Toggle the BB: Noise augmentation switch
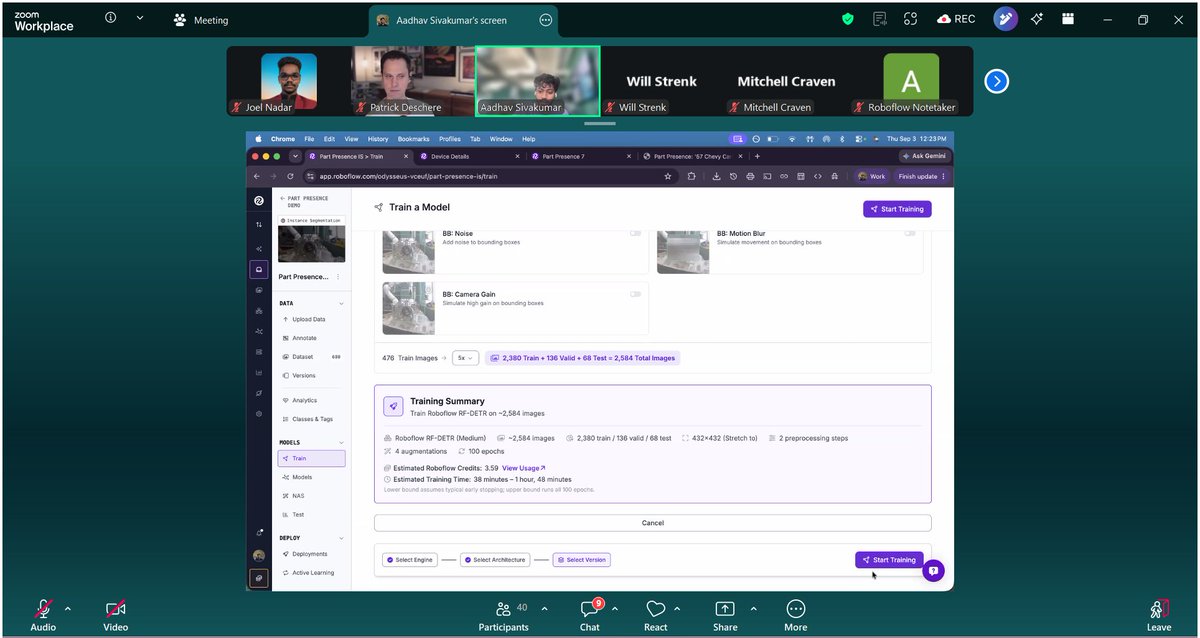Screen dimensions: 1200x638 635,233
